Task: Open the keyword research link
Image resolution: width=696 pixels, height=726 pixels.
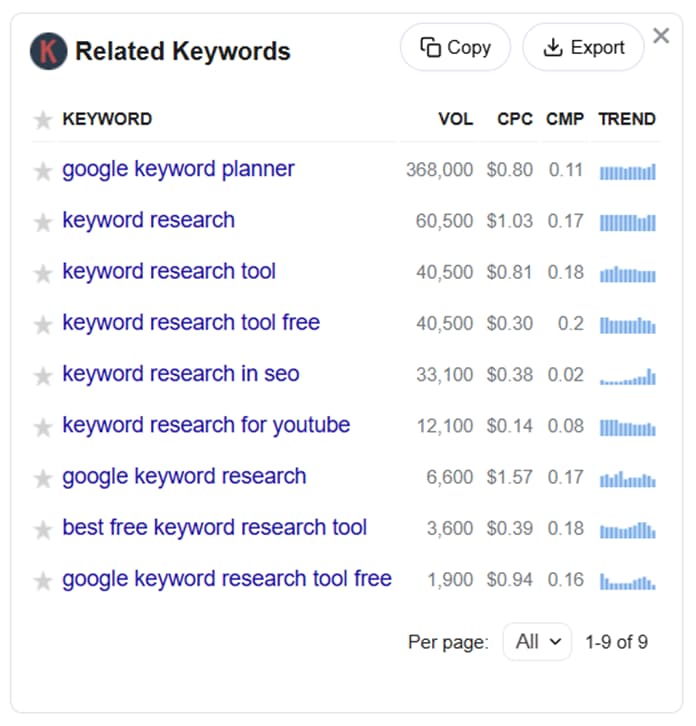Action: (x=149, y=220)
